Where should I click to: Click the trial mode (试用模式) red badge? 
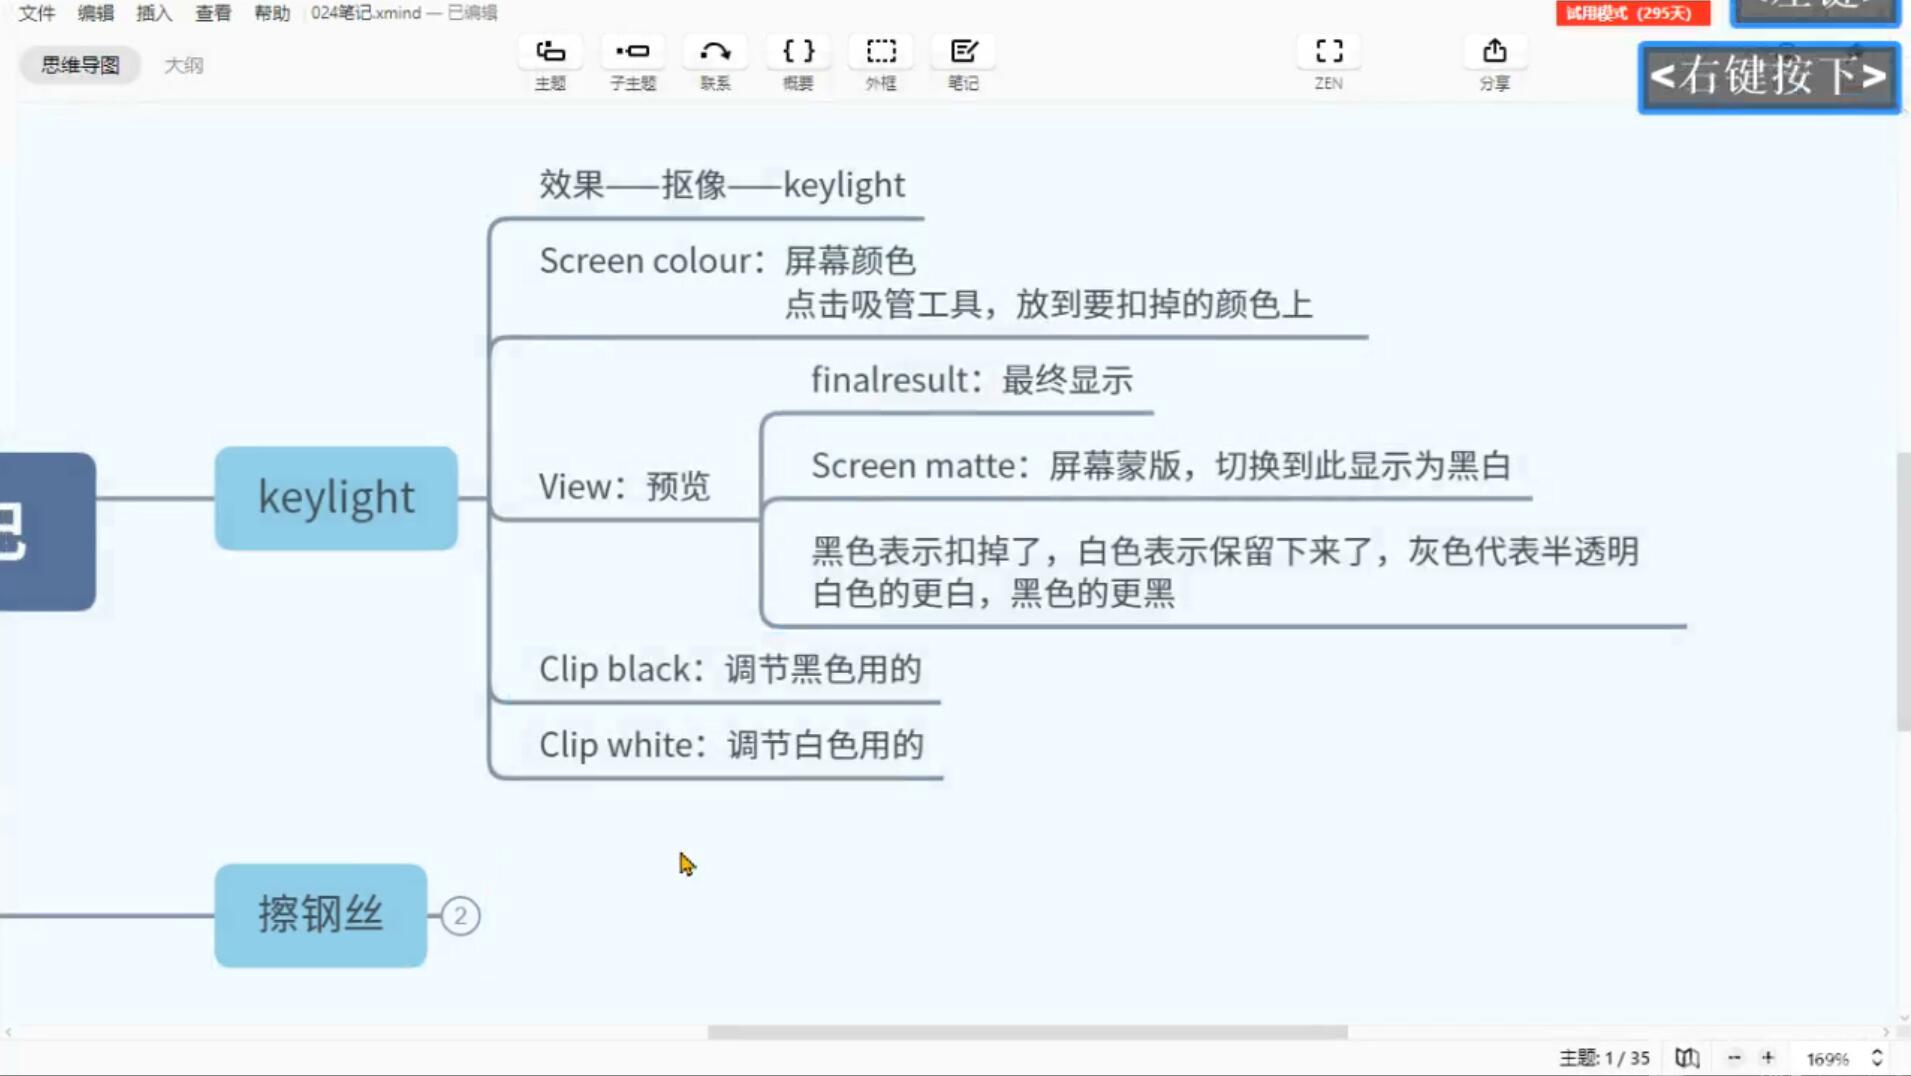[x=1632, y=13]
